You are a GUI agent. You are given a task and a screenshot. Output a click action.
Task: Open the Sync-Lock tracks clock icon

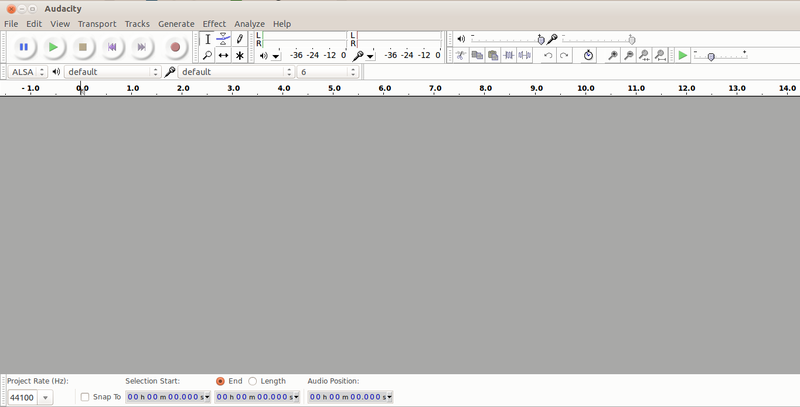click(x=588, y=55)
